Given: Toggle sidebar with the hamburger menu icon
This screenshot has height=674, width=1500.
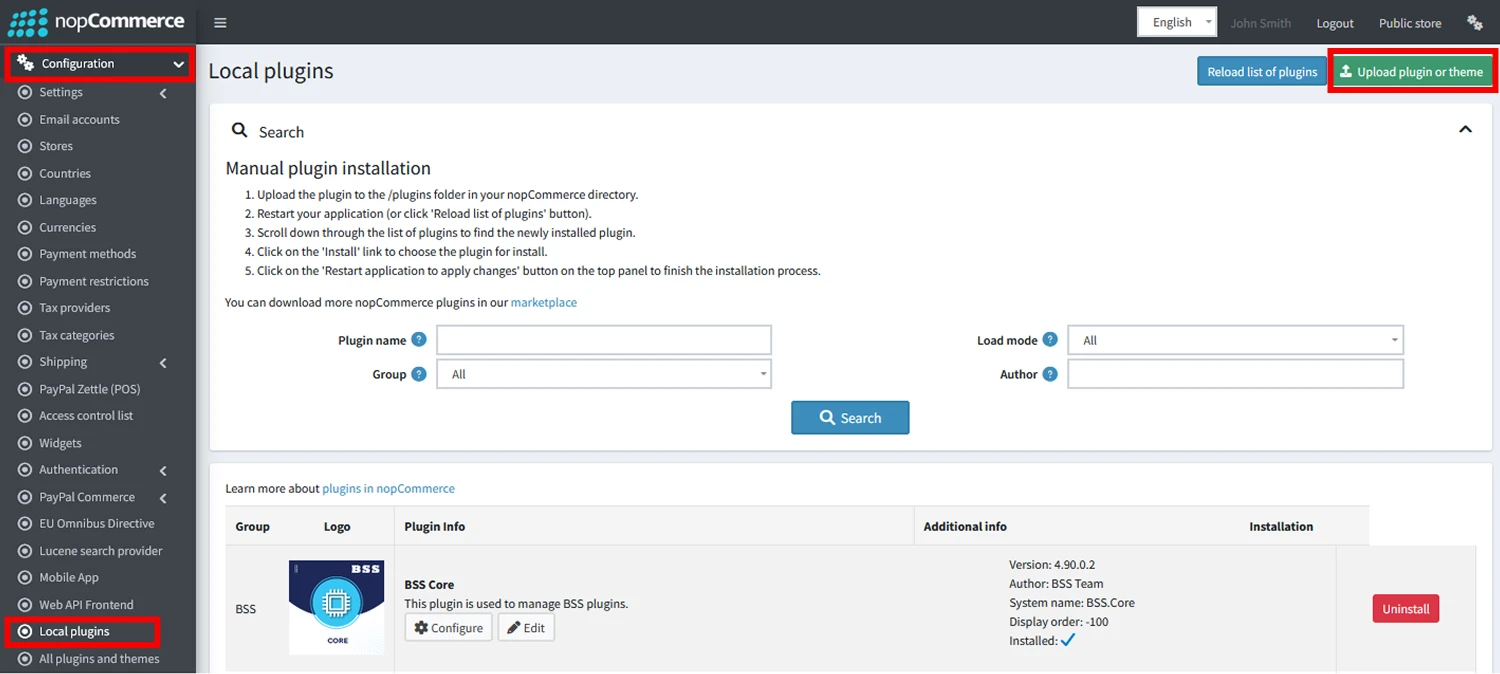Looking at the screenshot, I should (x=220, y=23).
